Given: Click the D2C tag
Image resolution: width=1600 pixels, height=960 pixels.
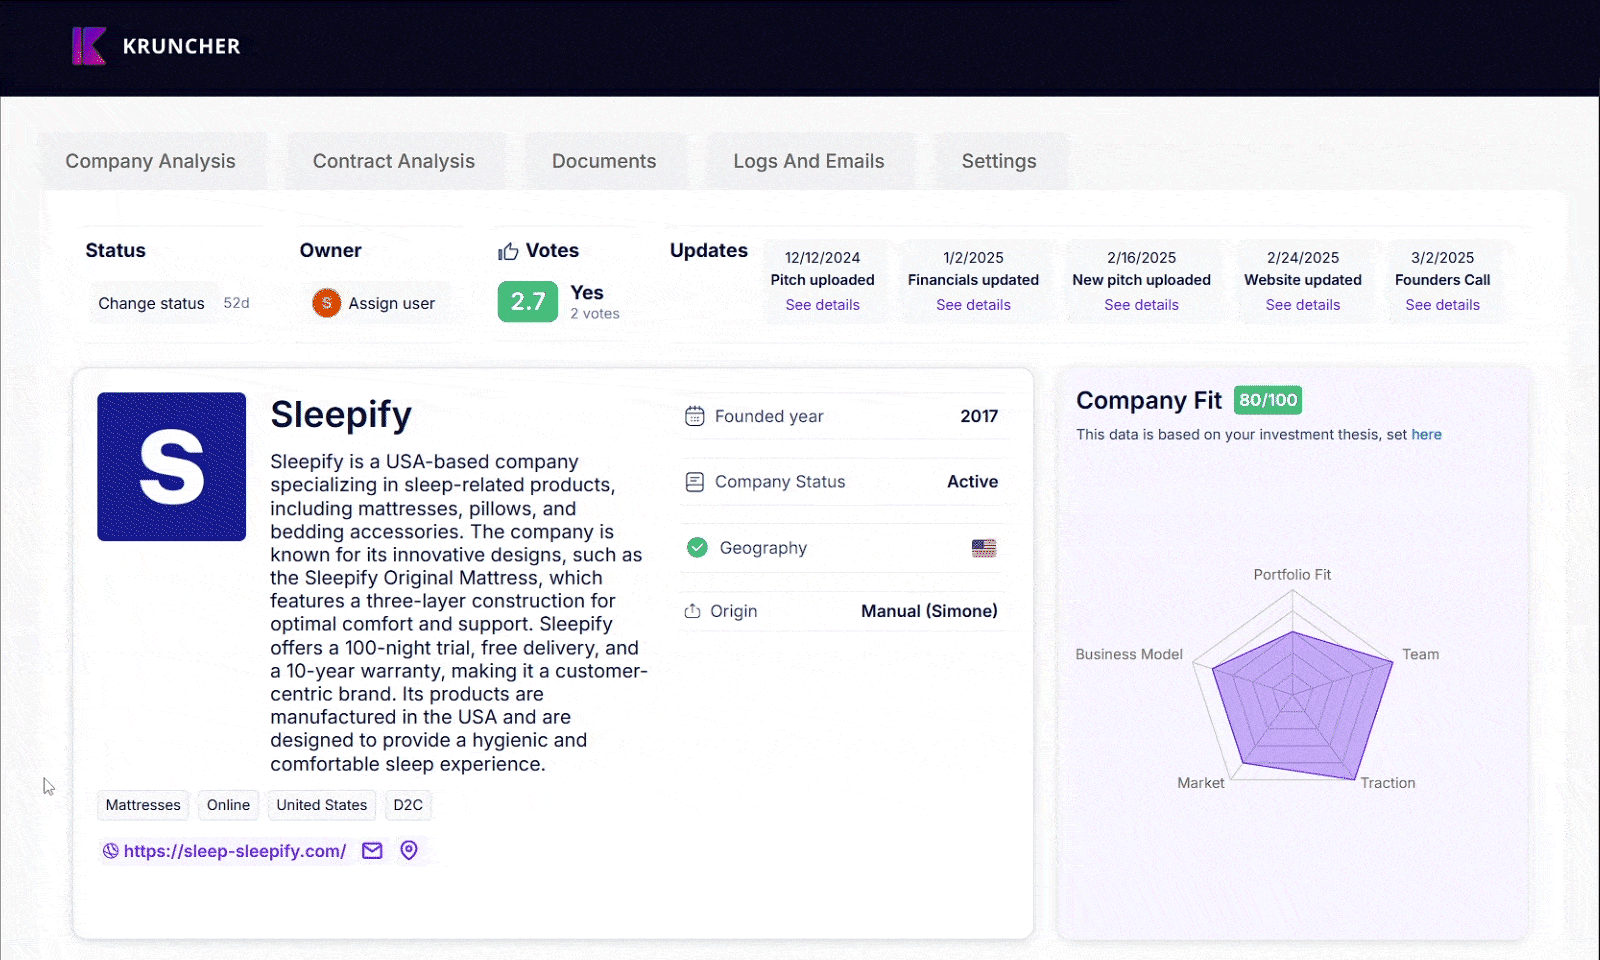Looking at the screenshot, I should tap(408, 805).
